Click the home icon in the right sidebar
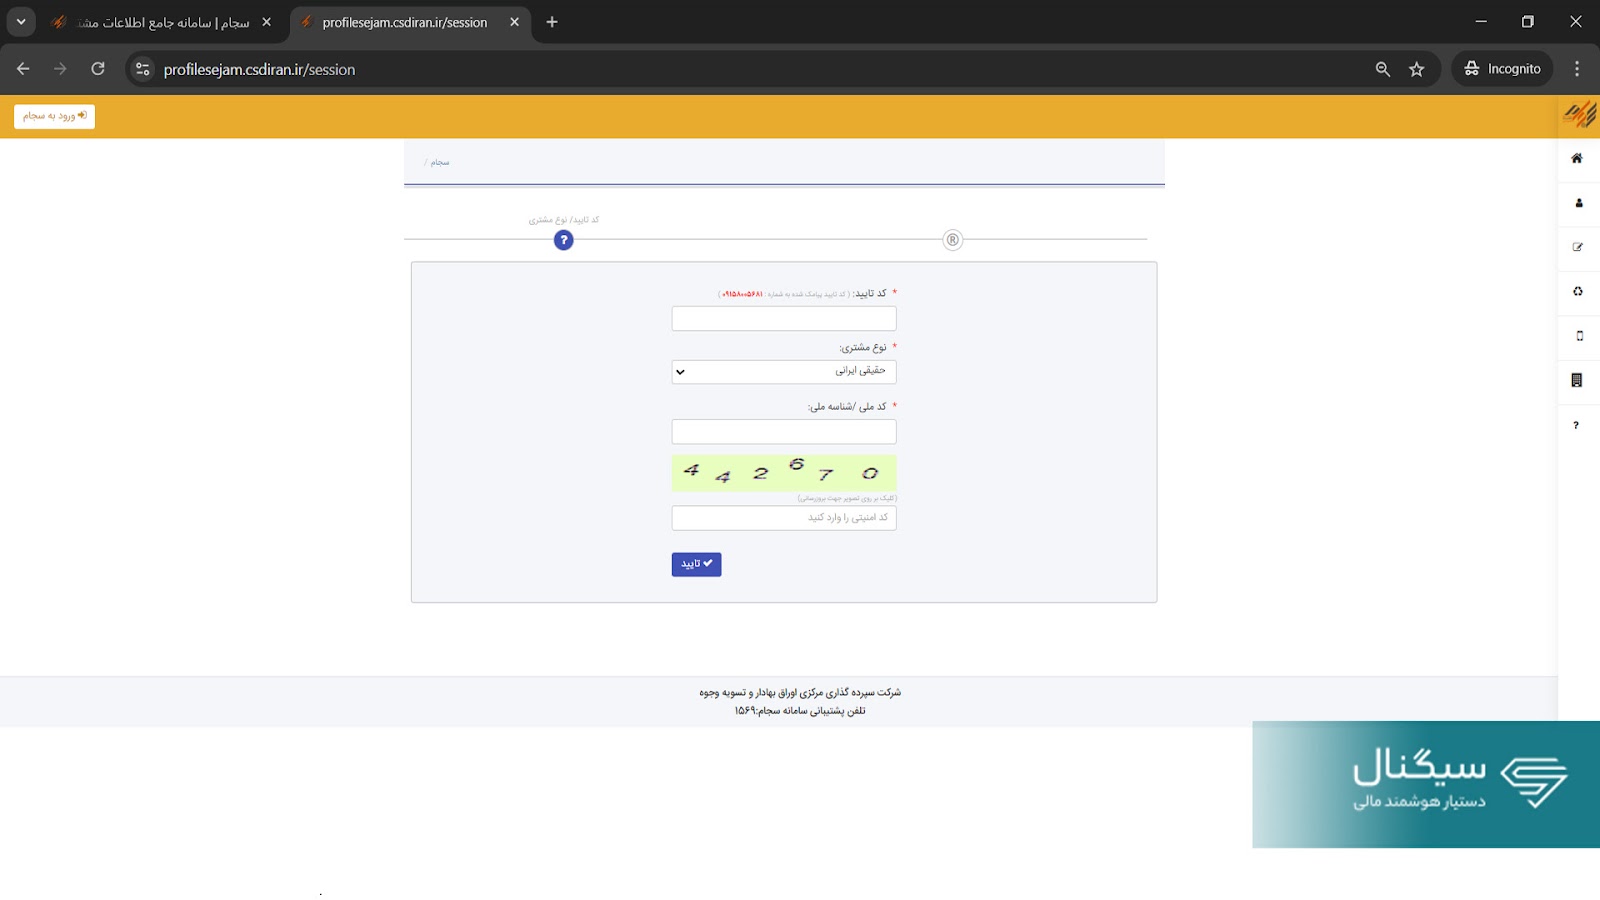 1577,158
